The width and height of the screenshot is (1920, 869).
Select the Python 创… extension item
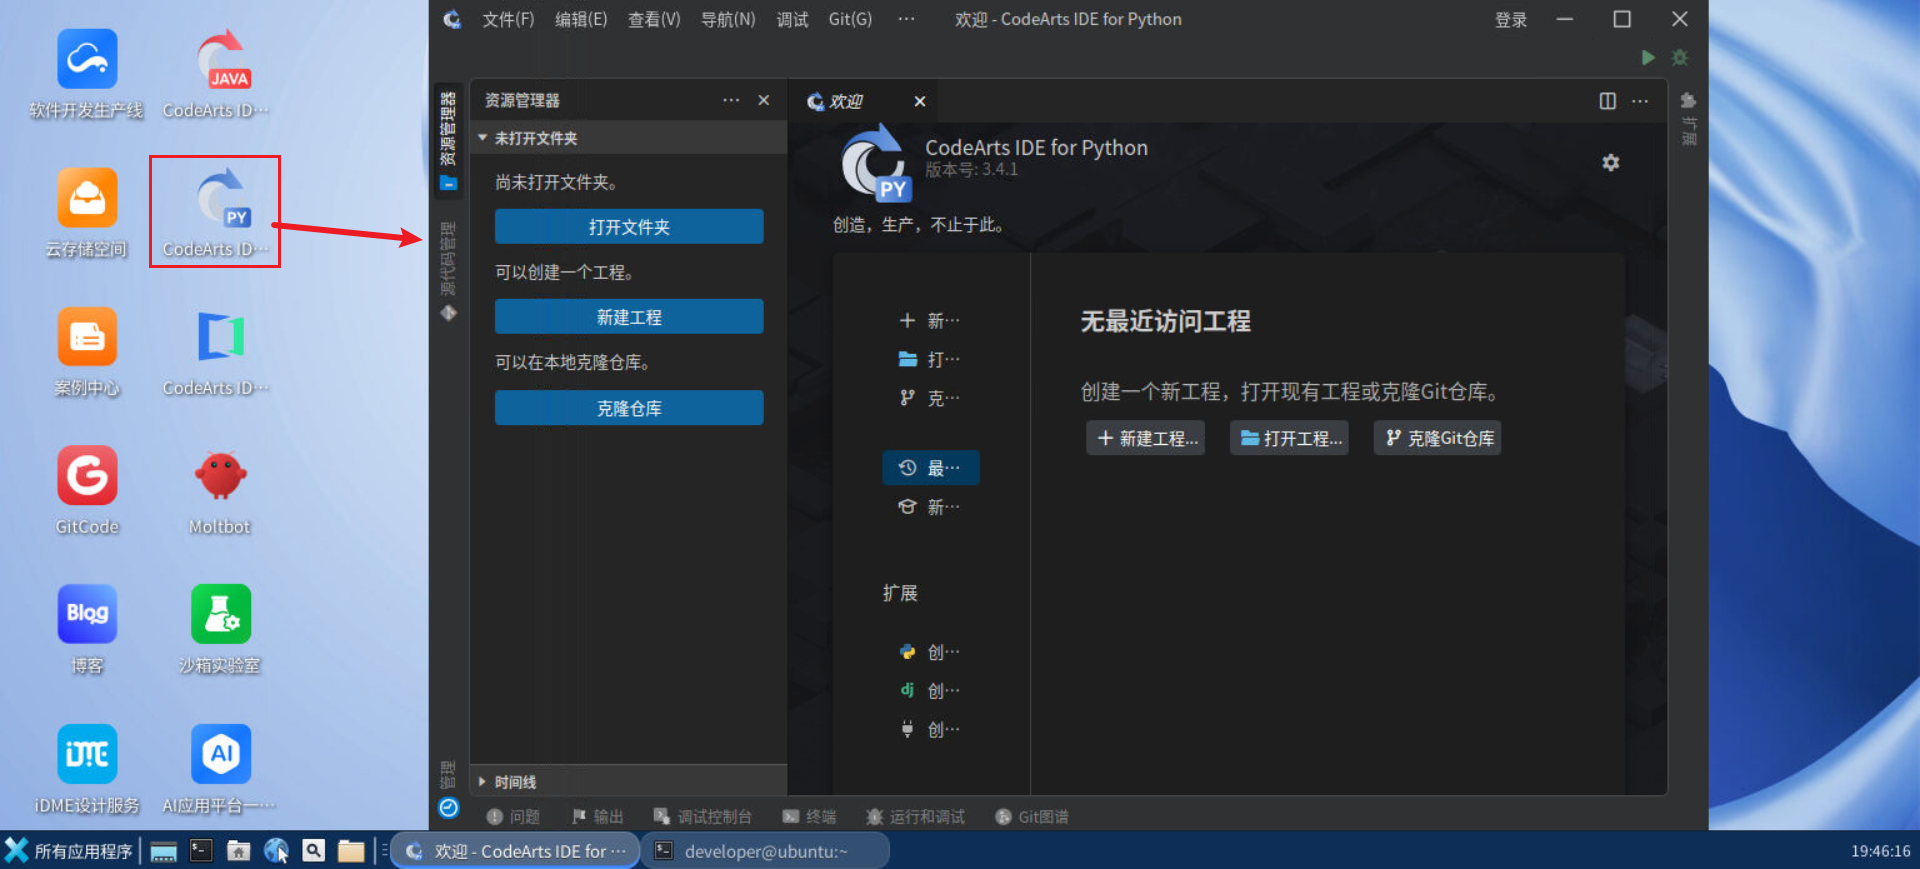[x=930, y=652]
